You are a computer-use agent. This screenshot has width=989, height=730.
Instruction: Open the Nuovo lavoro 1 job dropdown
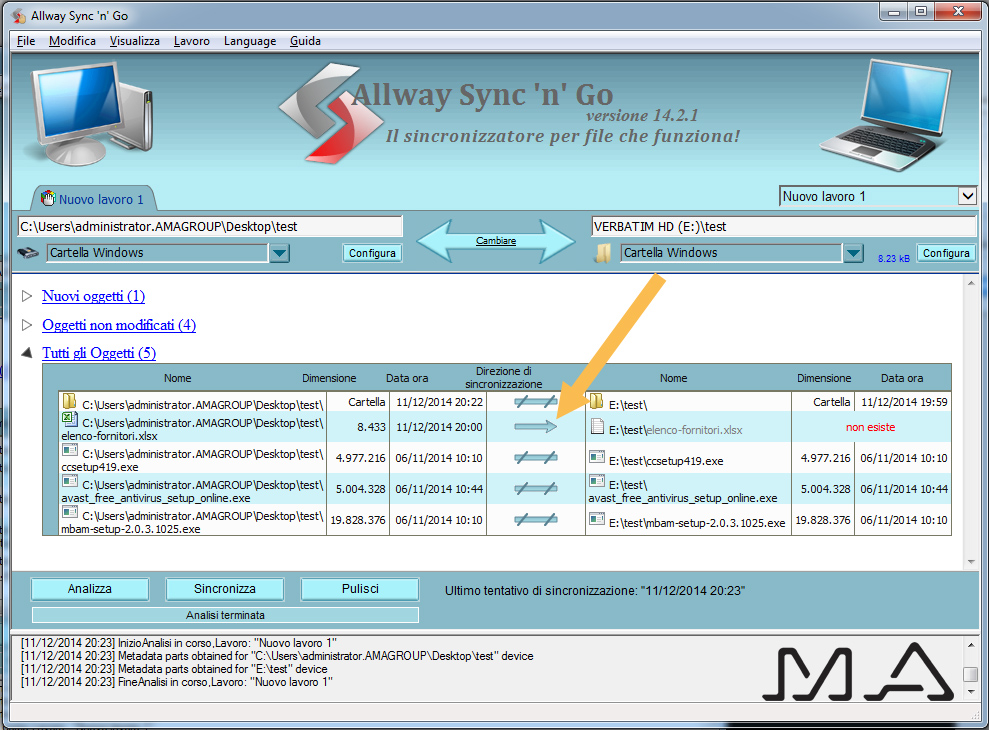(x=967, y=196)
